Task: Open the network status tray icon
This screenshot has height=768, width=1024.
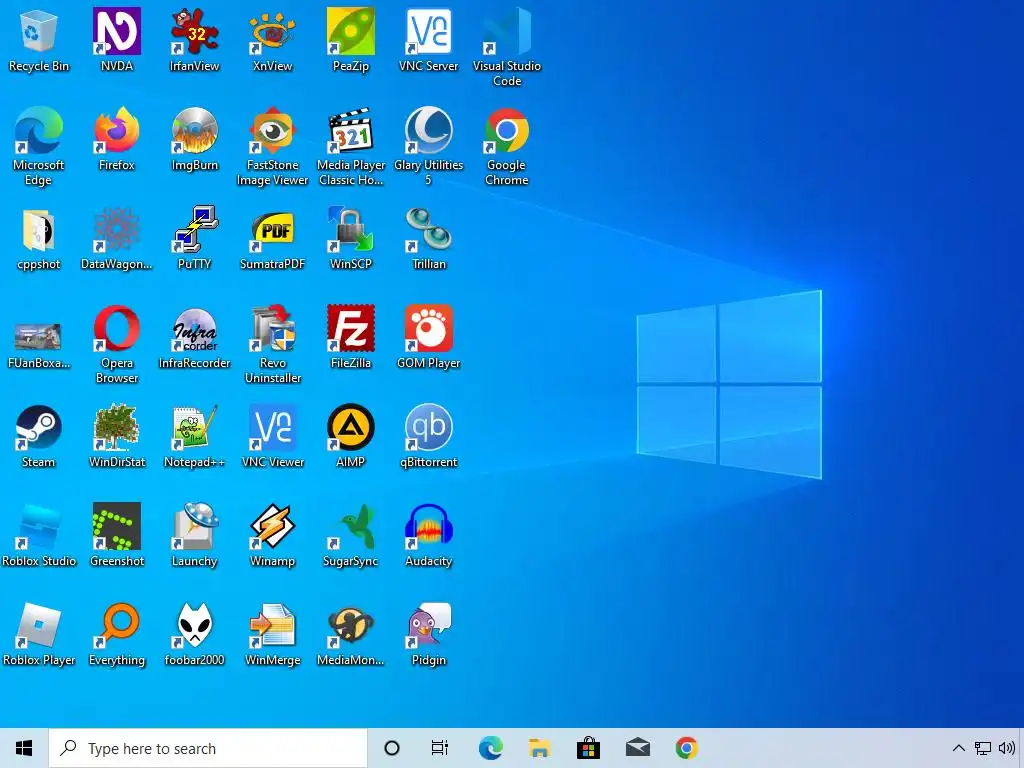Action: pyautogui.click(x=983, y=748)
